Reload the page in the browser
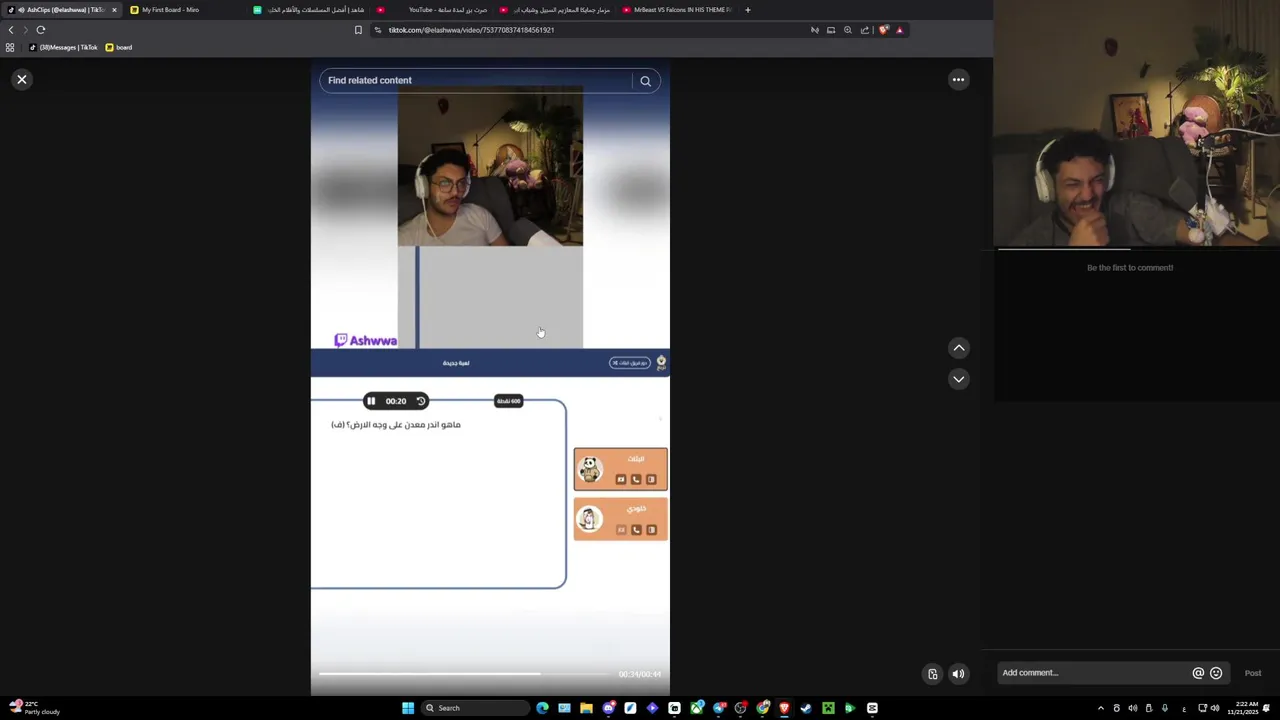 pyautogui.click(x=41, y=30)
